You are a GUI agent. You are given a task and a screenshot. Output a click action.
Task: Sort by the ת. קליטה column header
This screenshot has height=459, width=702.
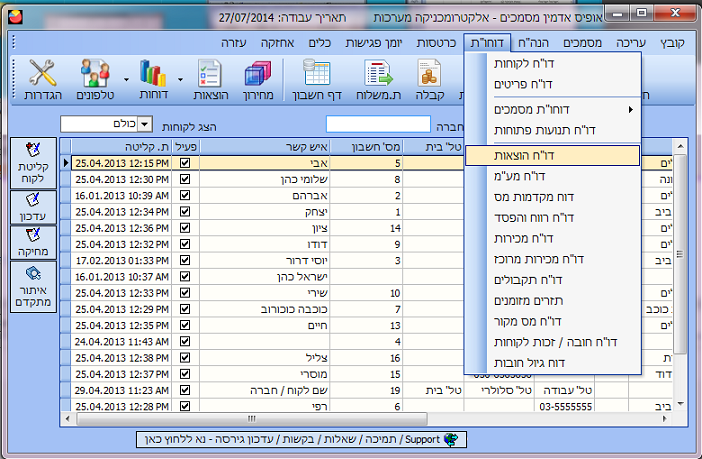[121, 146]
